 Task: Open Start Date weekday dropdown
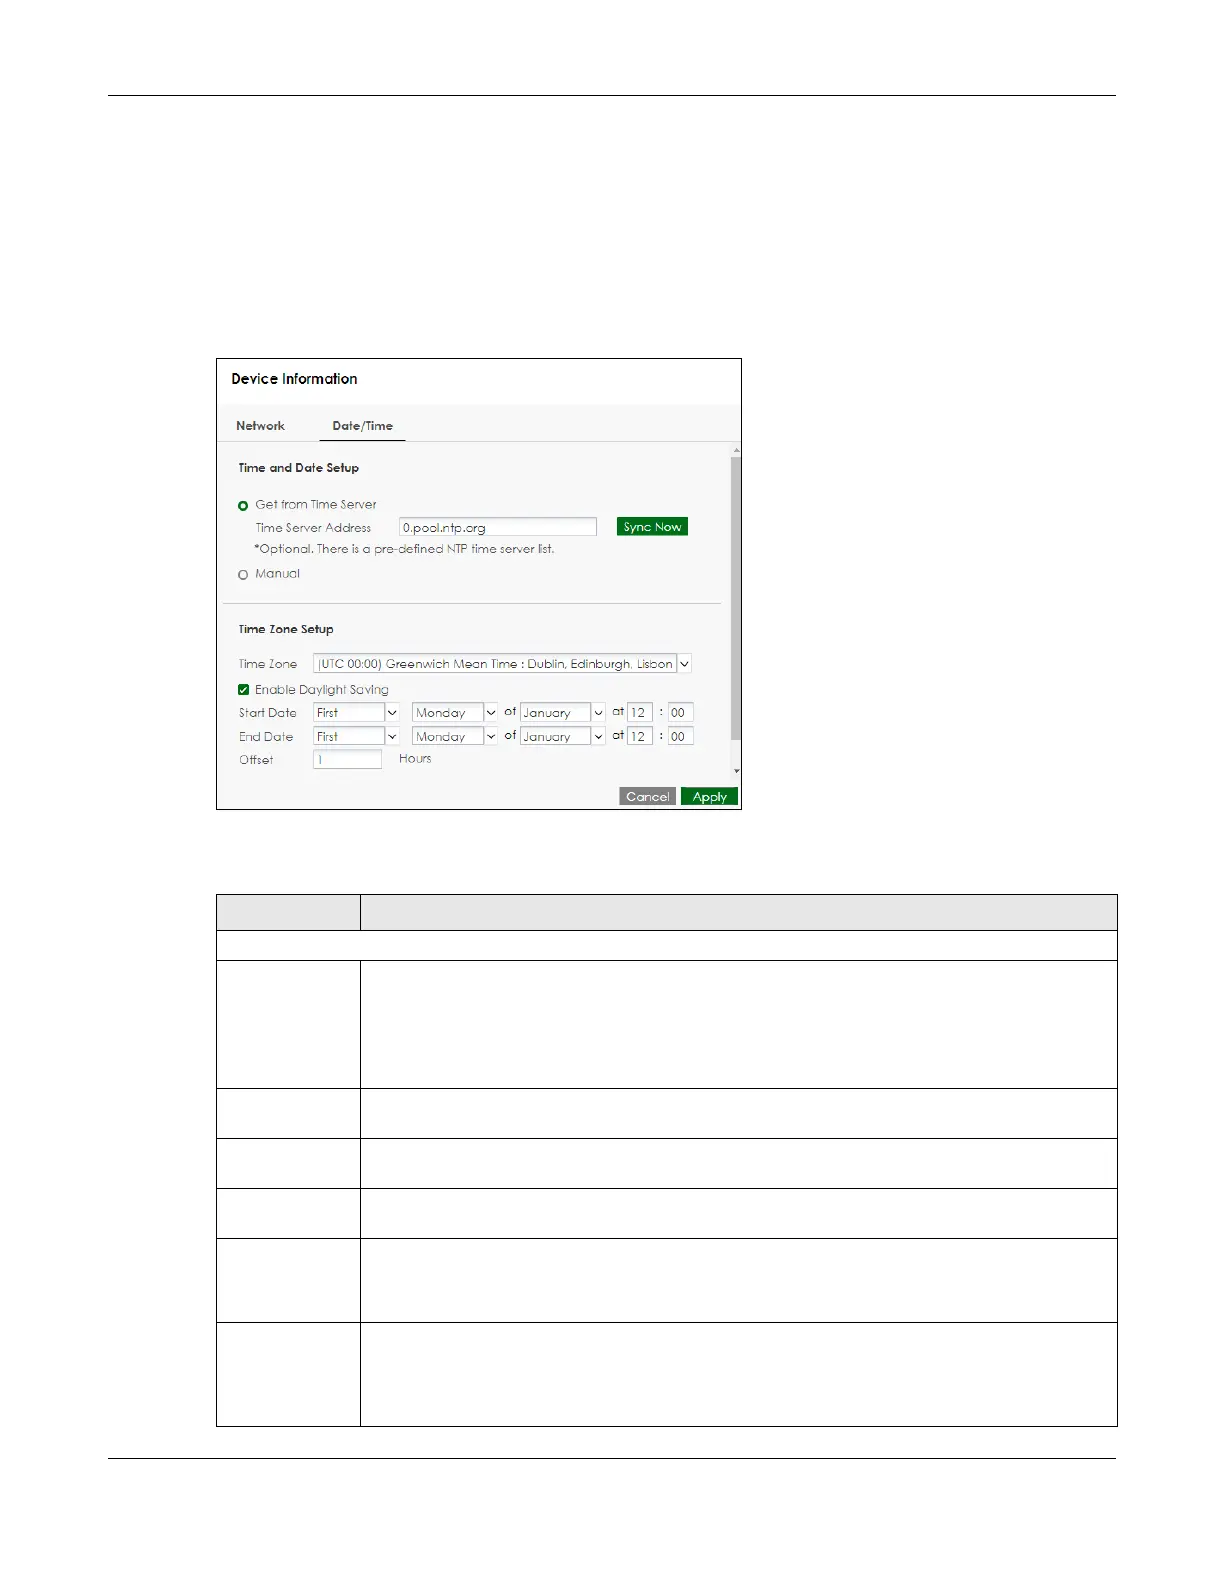pos(454,713)
